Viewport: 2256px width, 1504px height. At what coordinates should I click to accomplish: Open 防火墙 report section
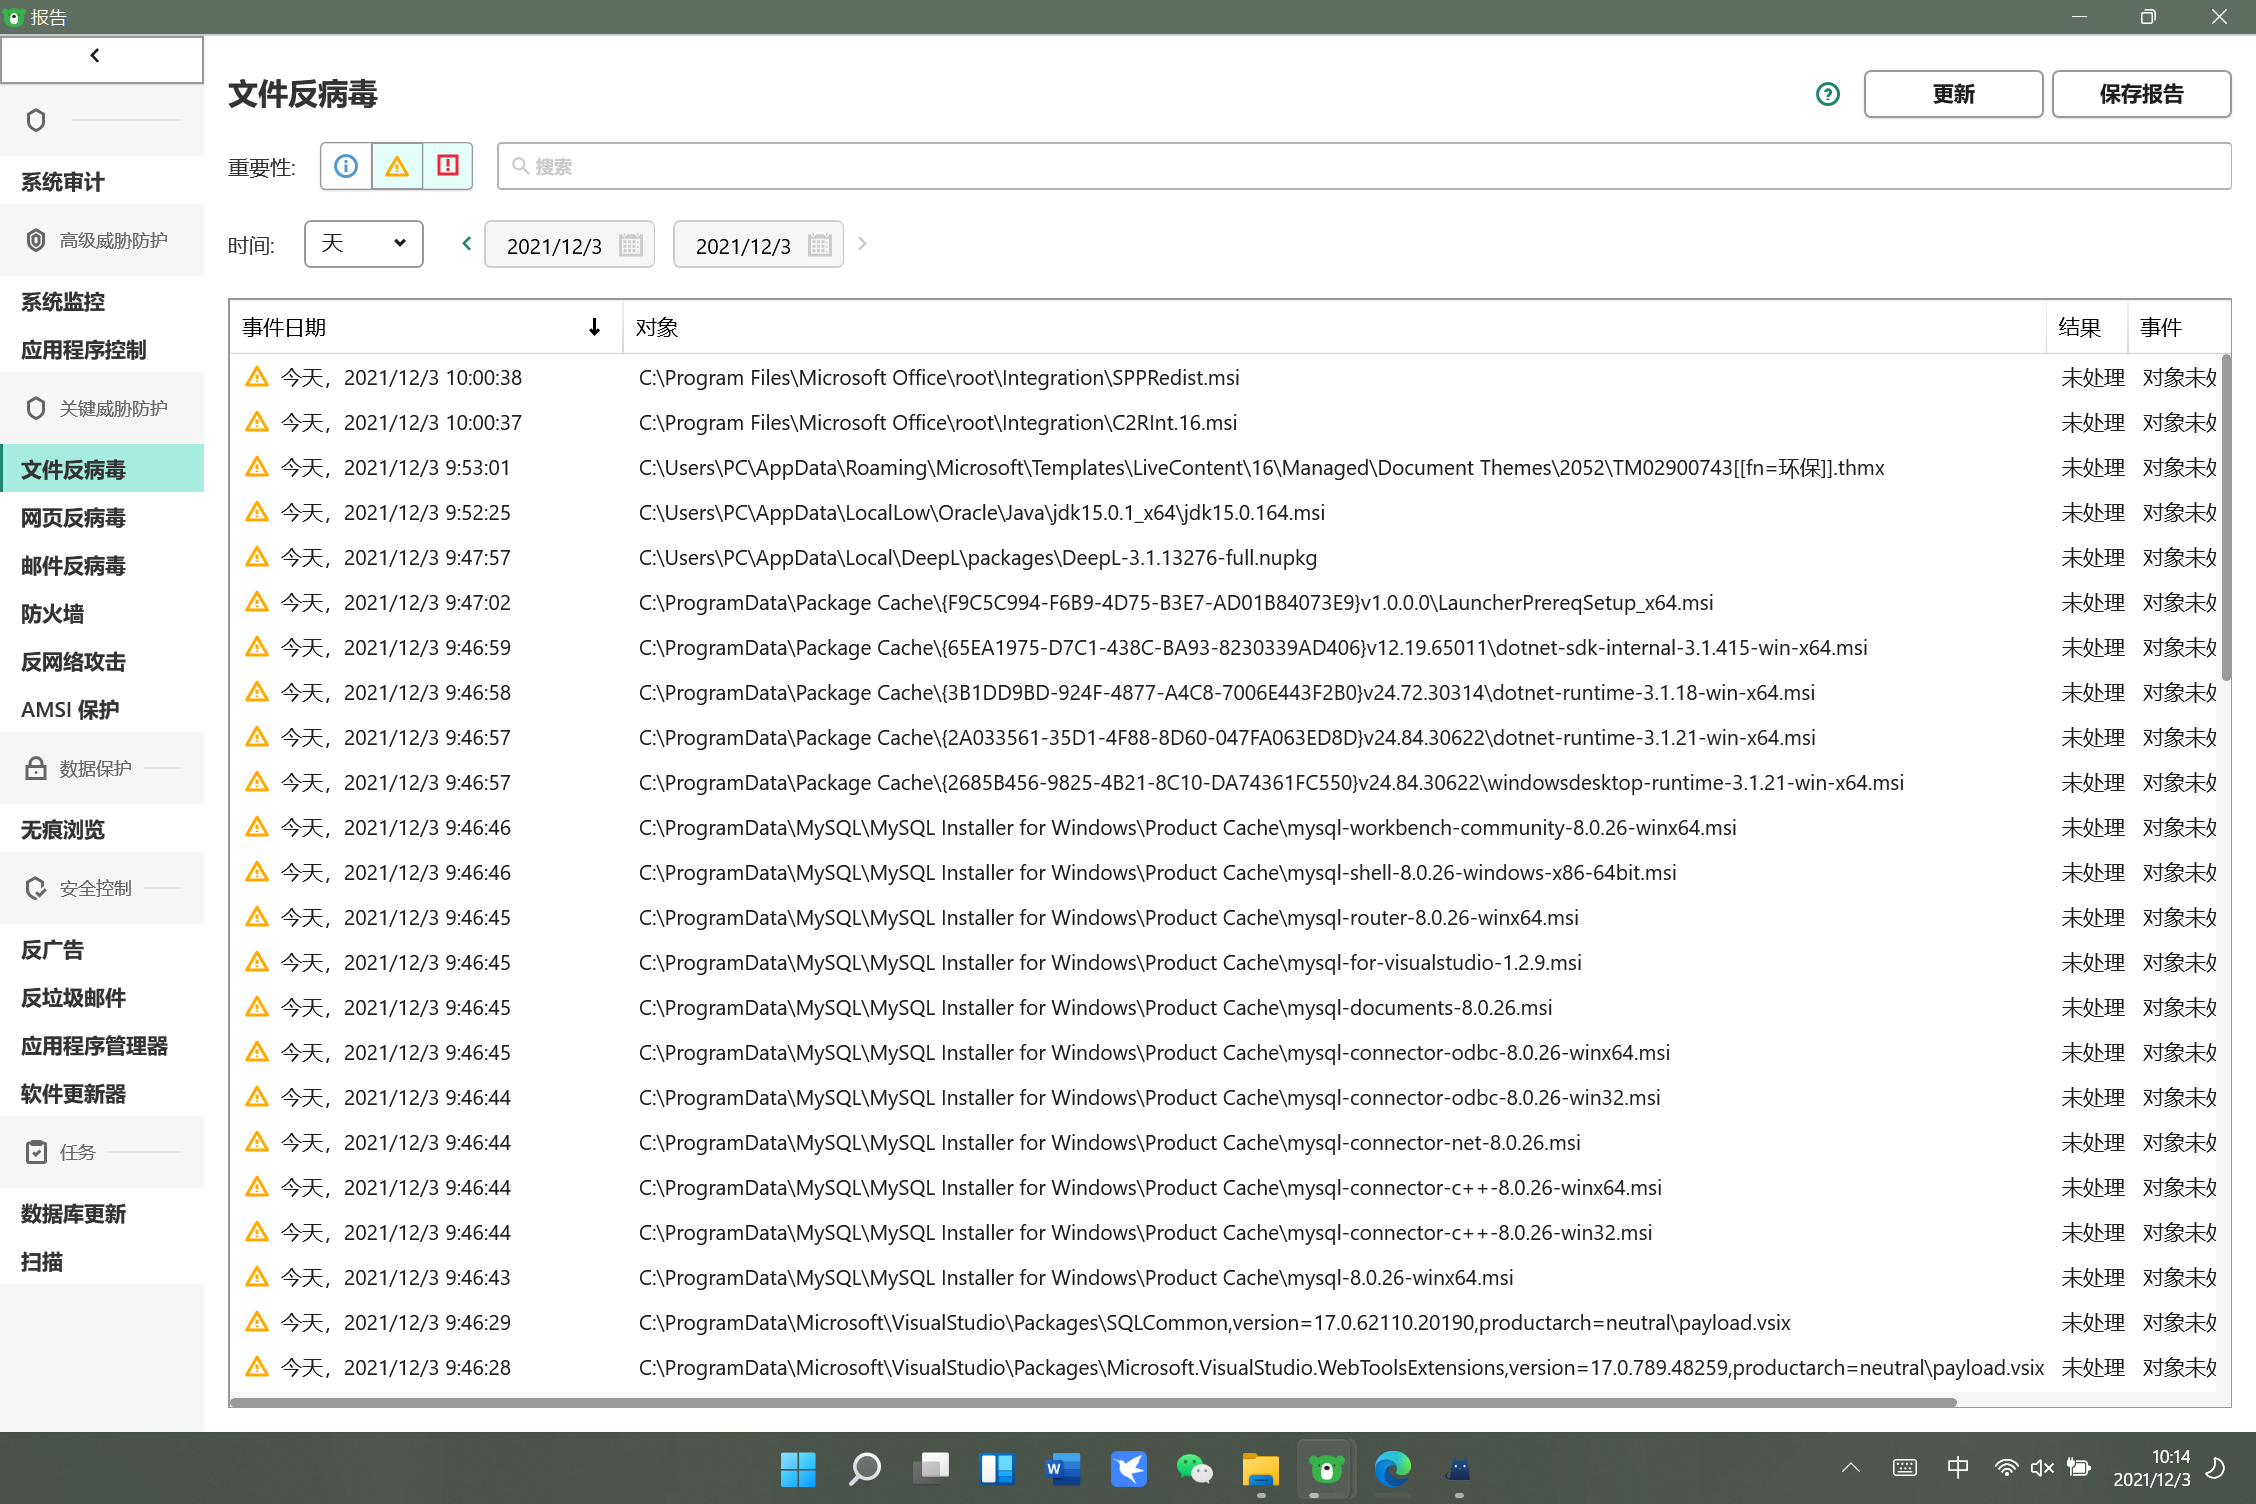[102, 614]
